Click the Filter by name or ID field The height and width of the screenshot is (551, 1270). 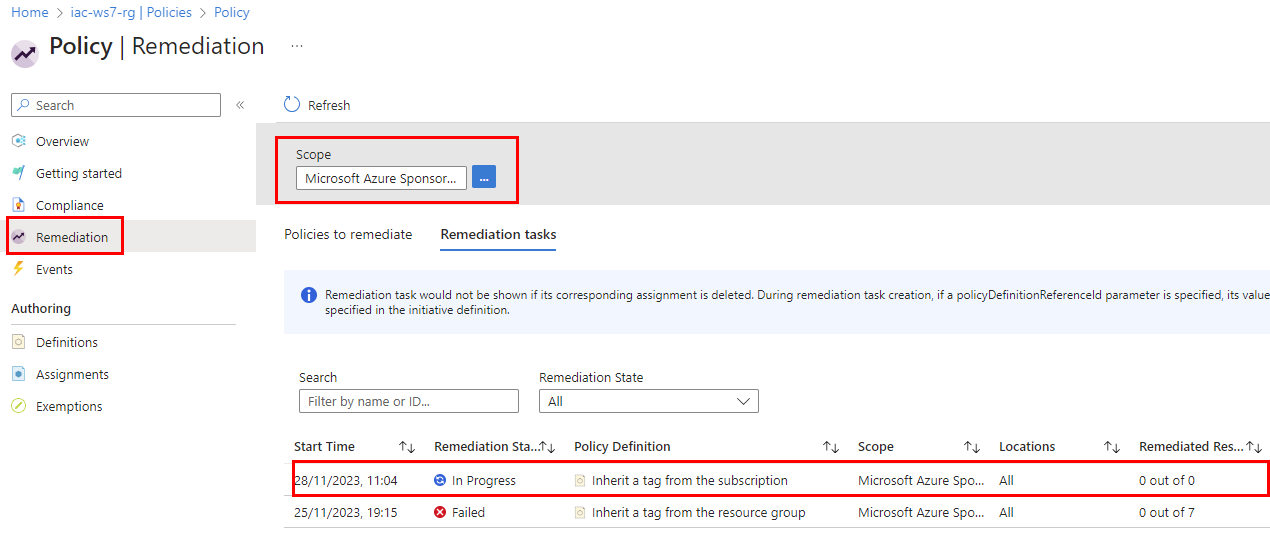click(x=408, y=401)
